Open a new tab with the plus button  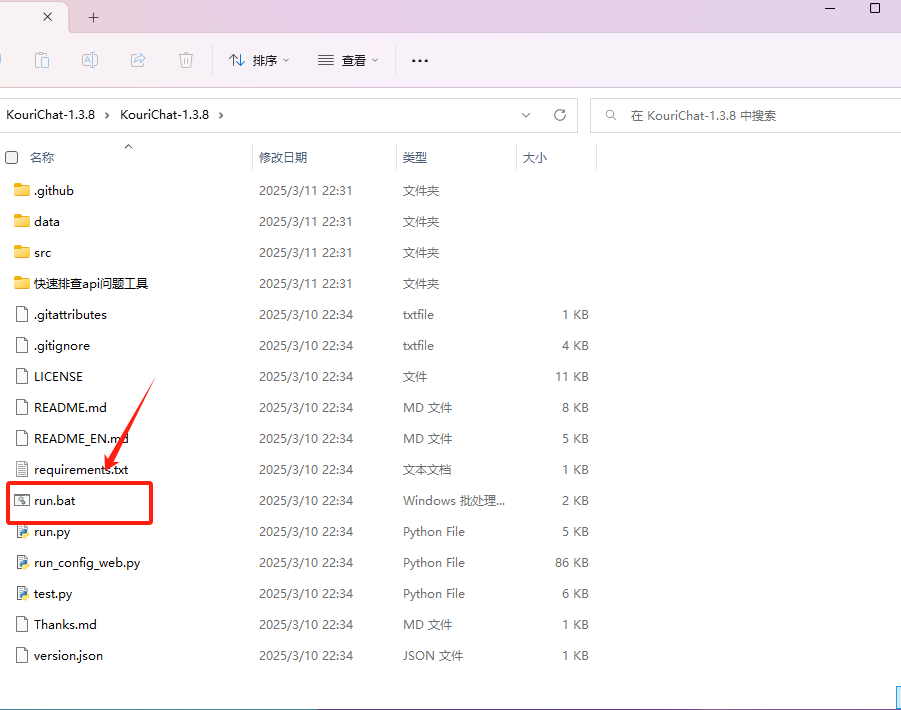[x=93, y=17]
